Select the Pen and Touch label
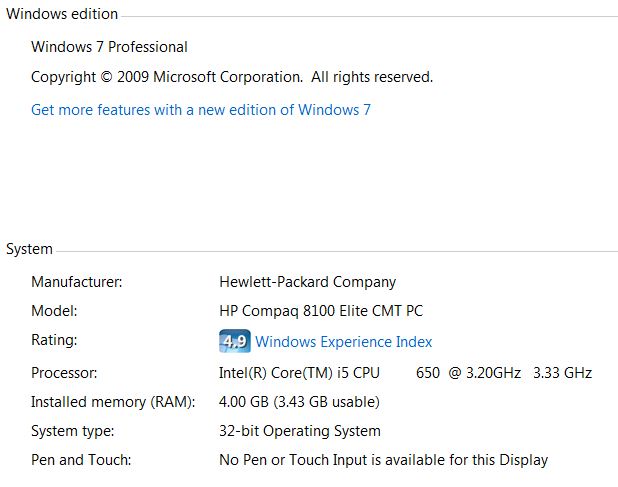The height and width of the screenshot is (487, 618). click(81, 460)
